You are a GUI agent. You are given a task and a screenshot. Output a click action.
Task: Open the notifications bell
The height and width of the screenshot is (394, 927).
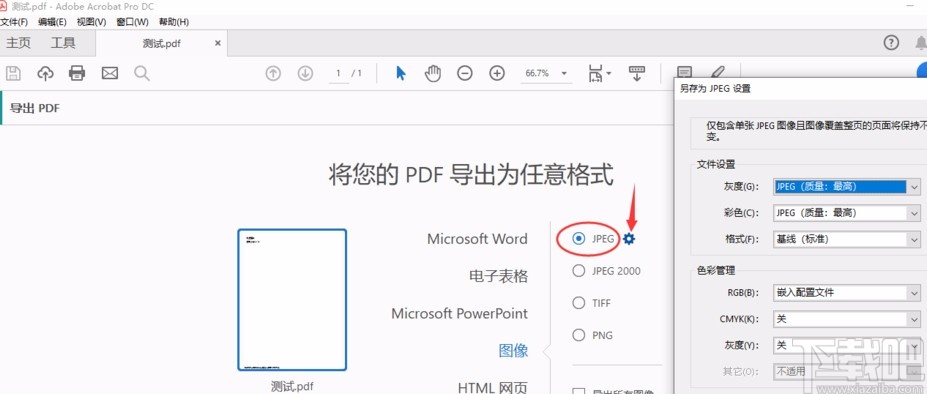point(921,43)
